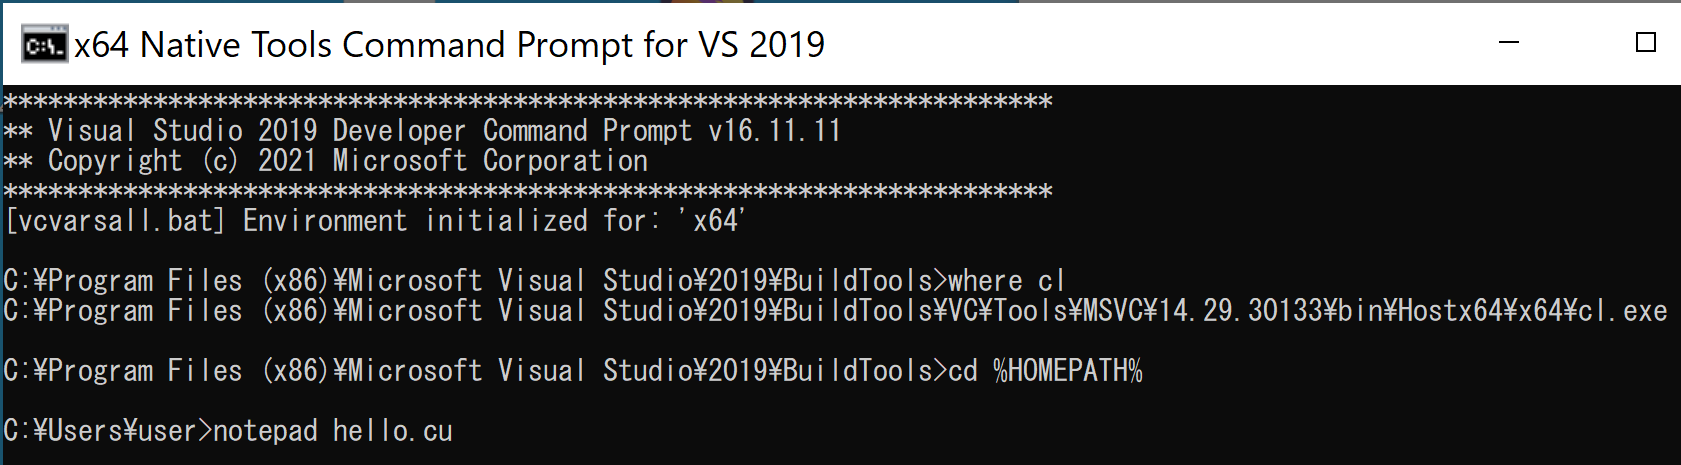Click the 'where cl' command text
Screen dimensions: 1681x465
[x=1006, y=281]
